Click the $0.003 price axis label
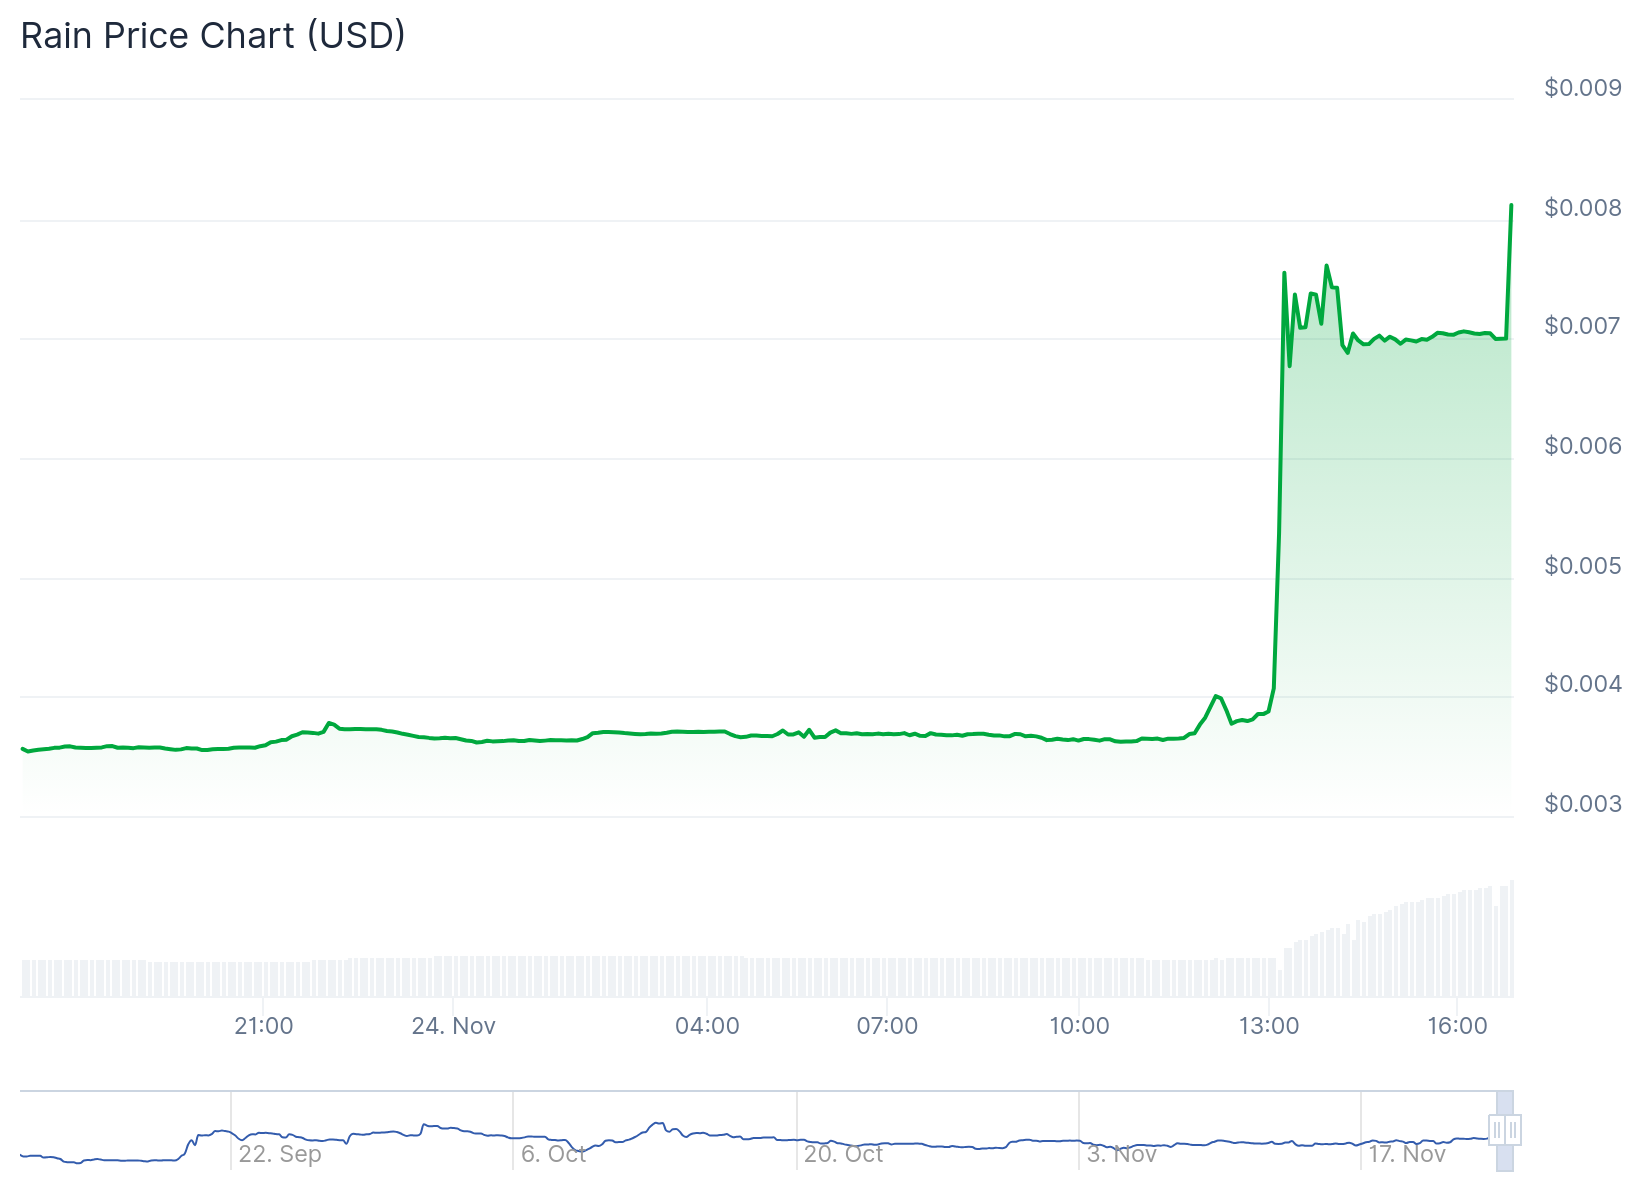This screenshot has width=1644, height=1200. pos(1583,804)
